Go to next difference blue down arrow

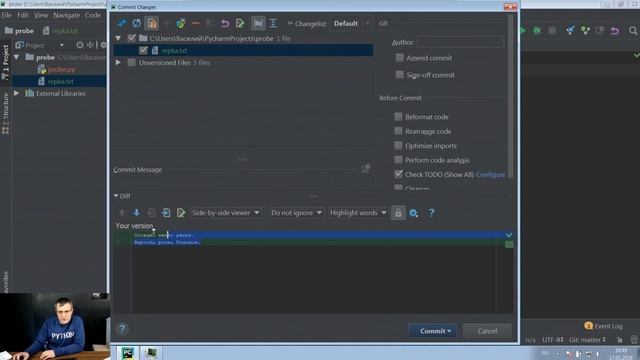point(136,213)
